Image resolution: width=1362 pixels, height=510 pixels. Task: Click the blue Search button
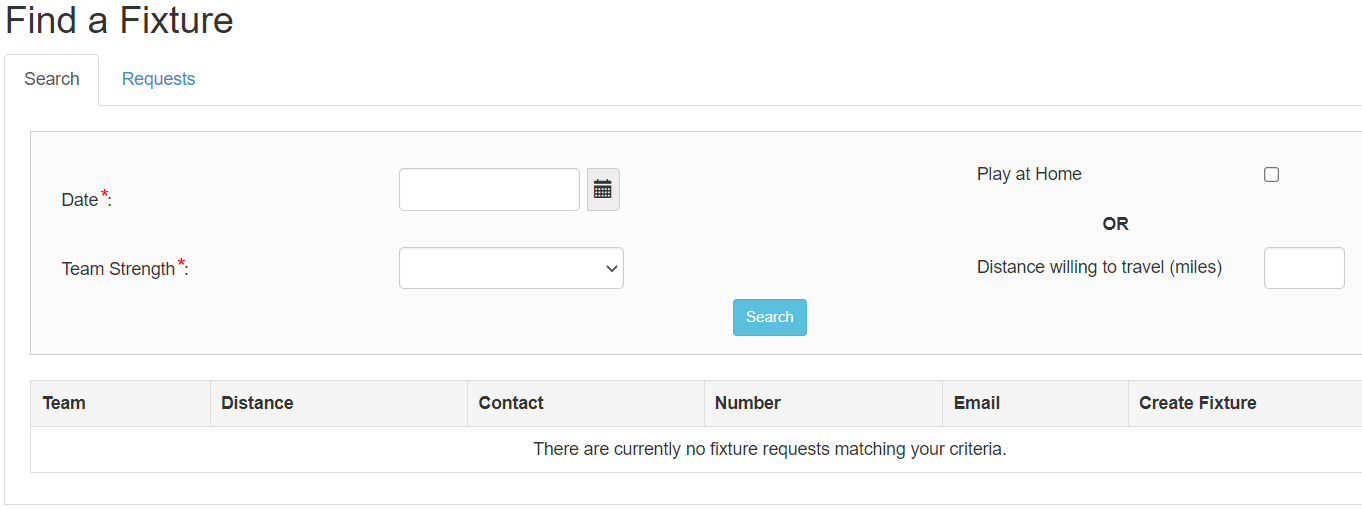point(770,317)
